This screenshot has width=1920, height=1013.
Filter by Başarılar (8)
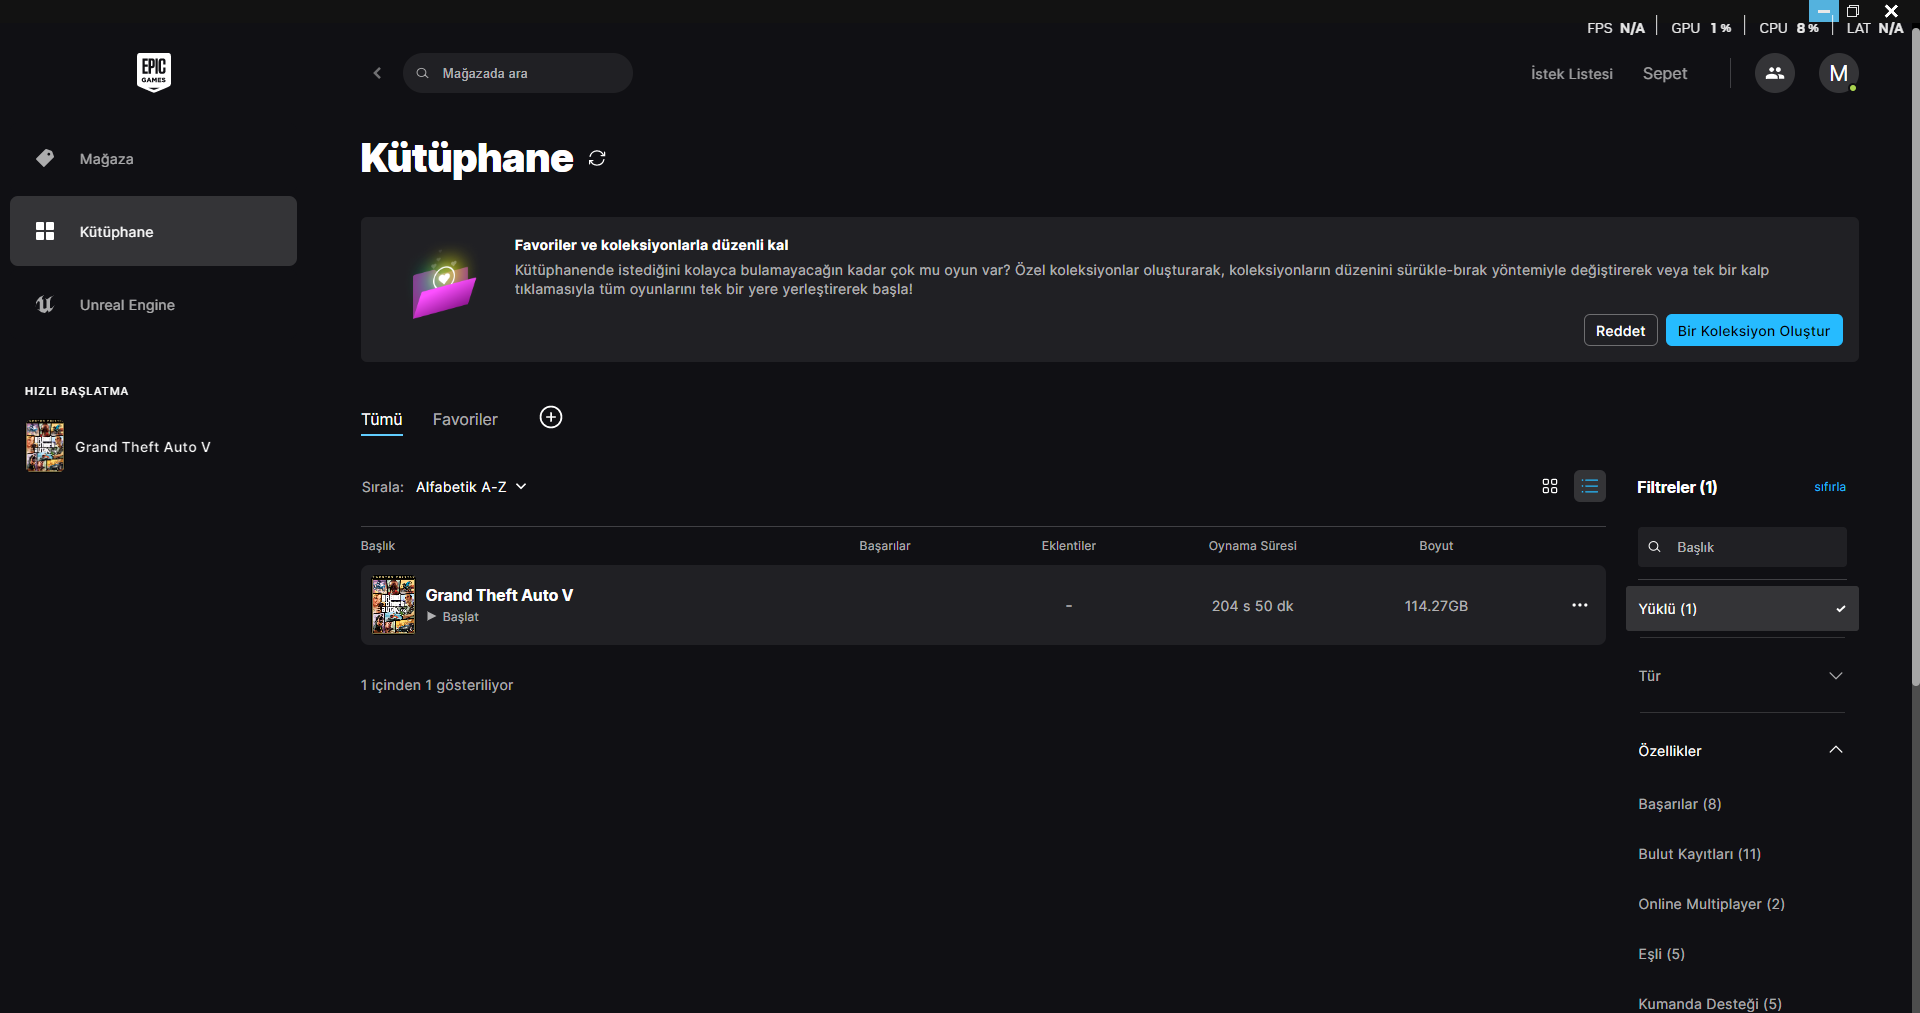pos(1680,804)
